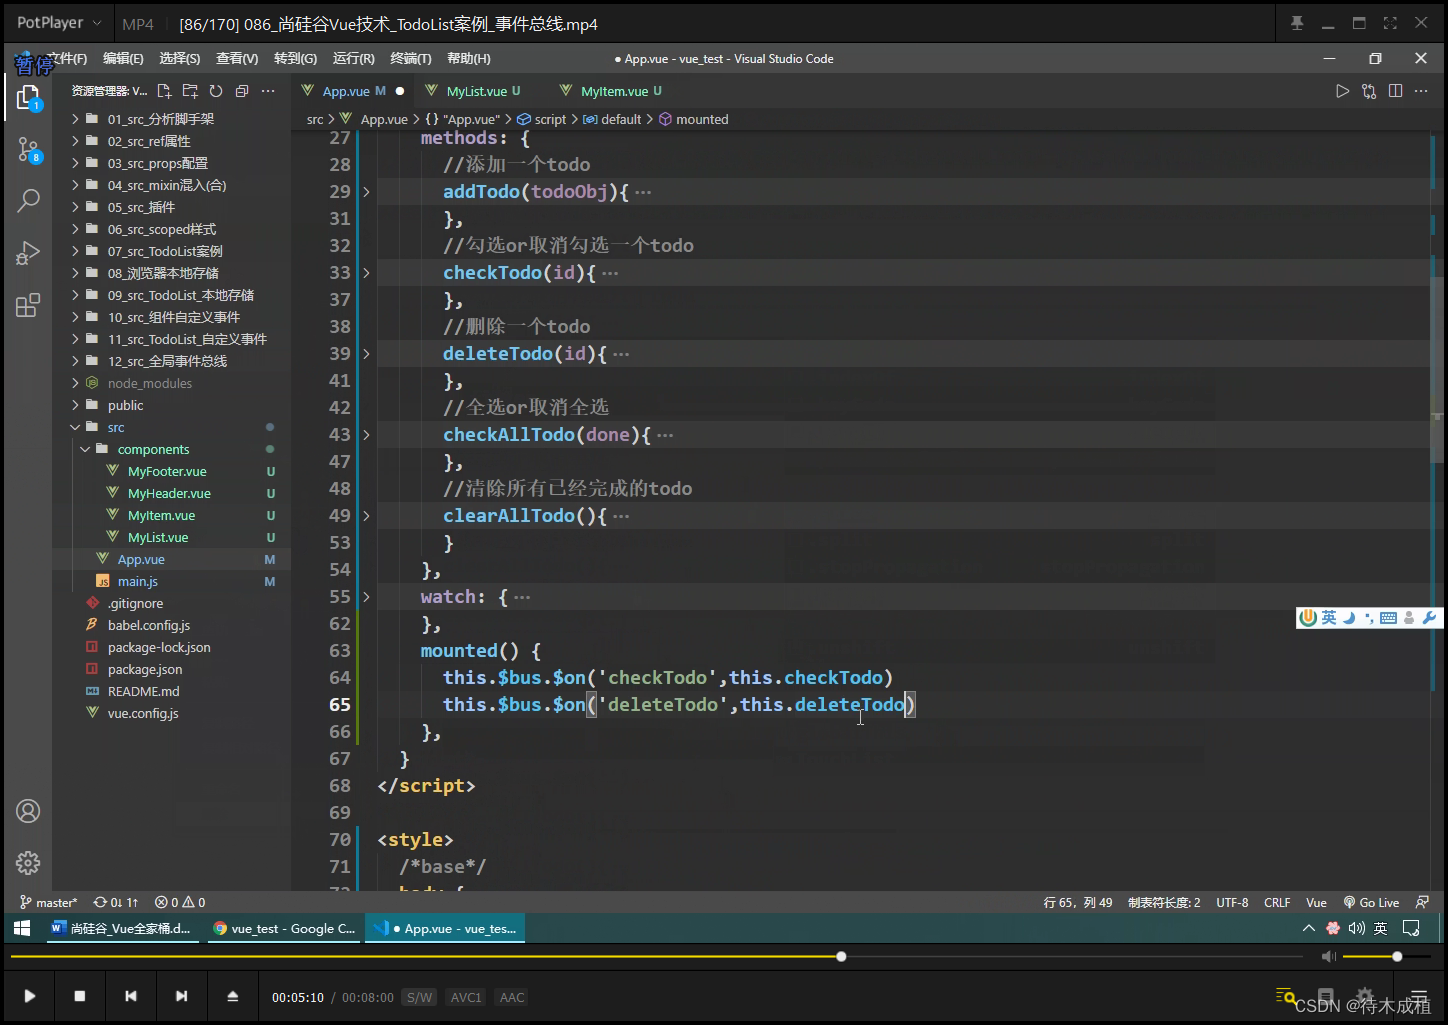
Task: Adjust the PotPlayer volume slider
Action: coord(1388,957)
